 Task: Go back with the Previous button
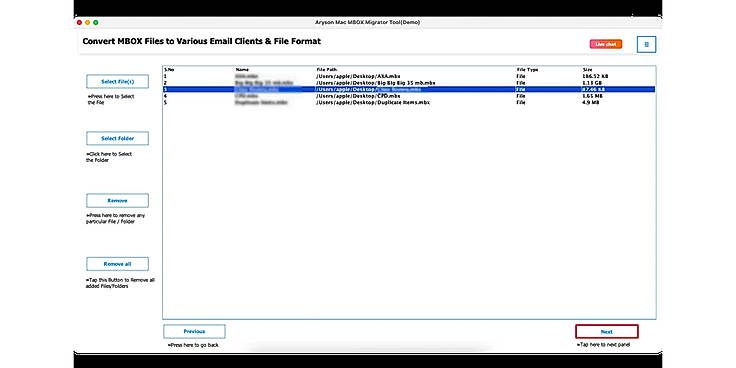click(x=194, y=331)
